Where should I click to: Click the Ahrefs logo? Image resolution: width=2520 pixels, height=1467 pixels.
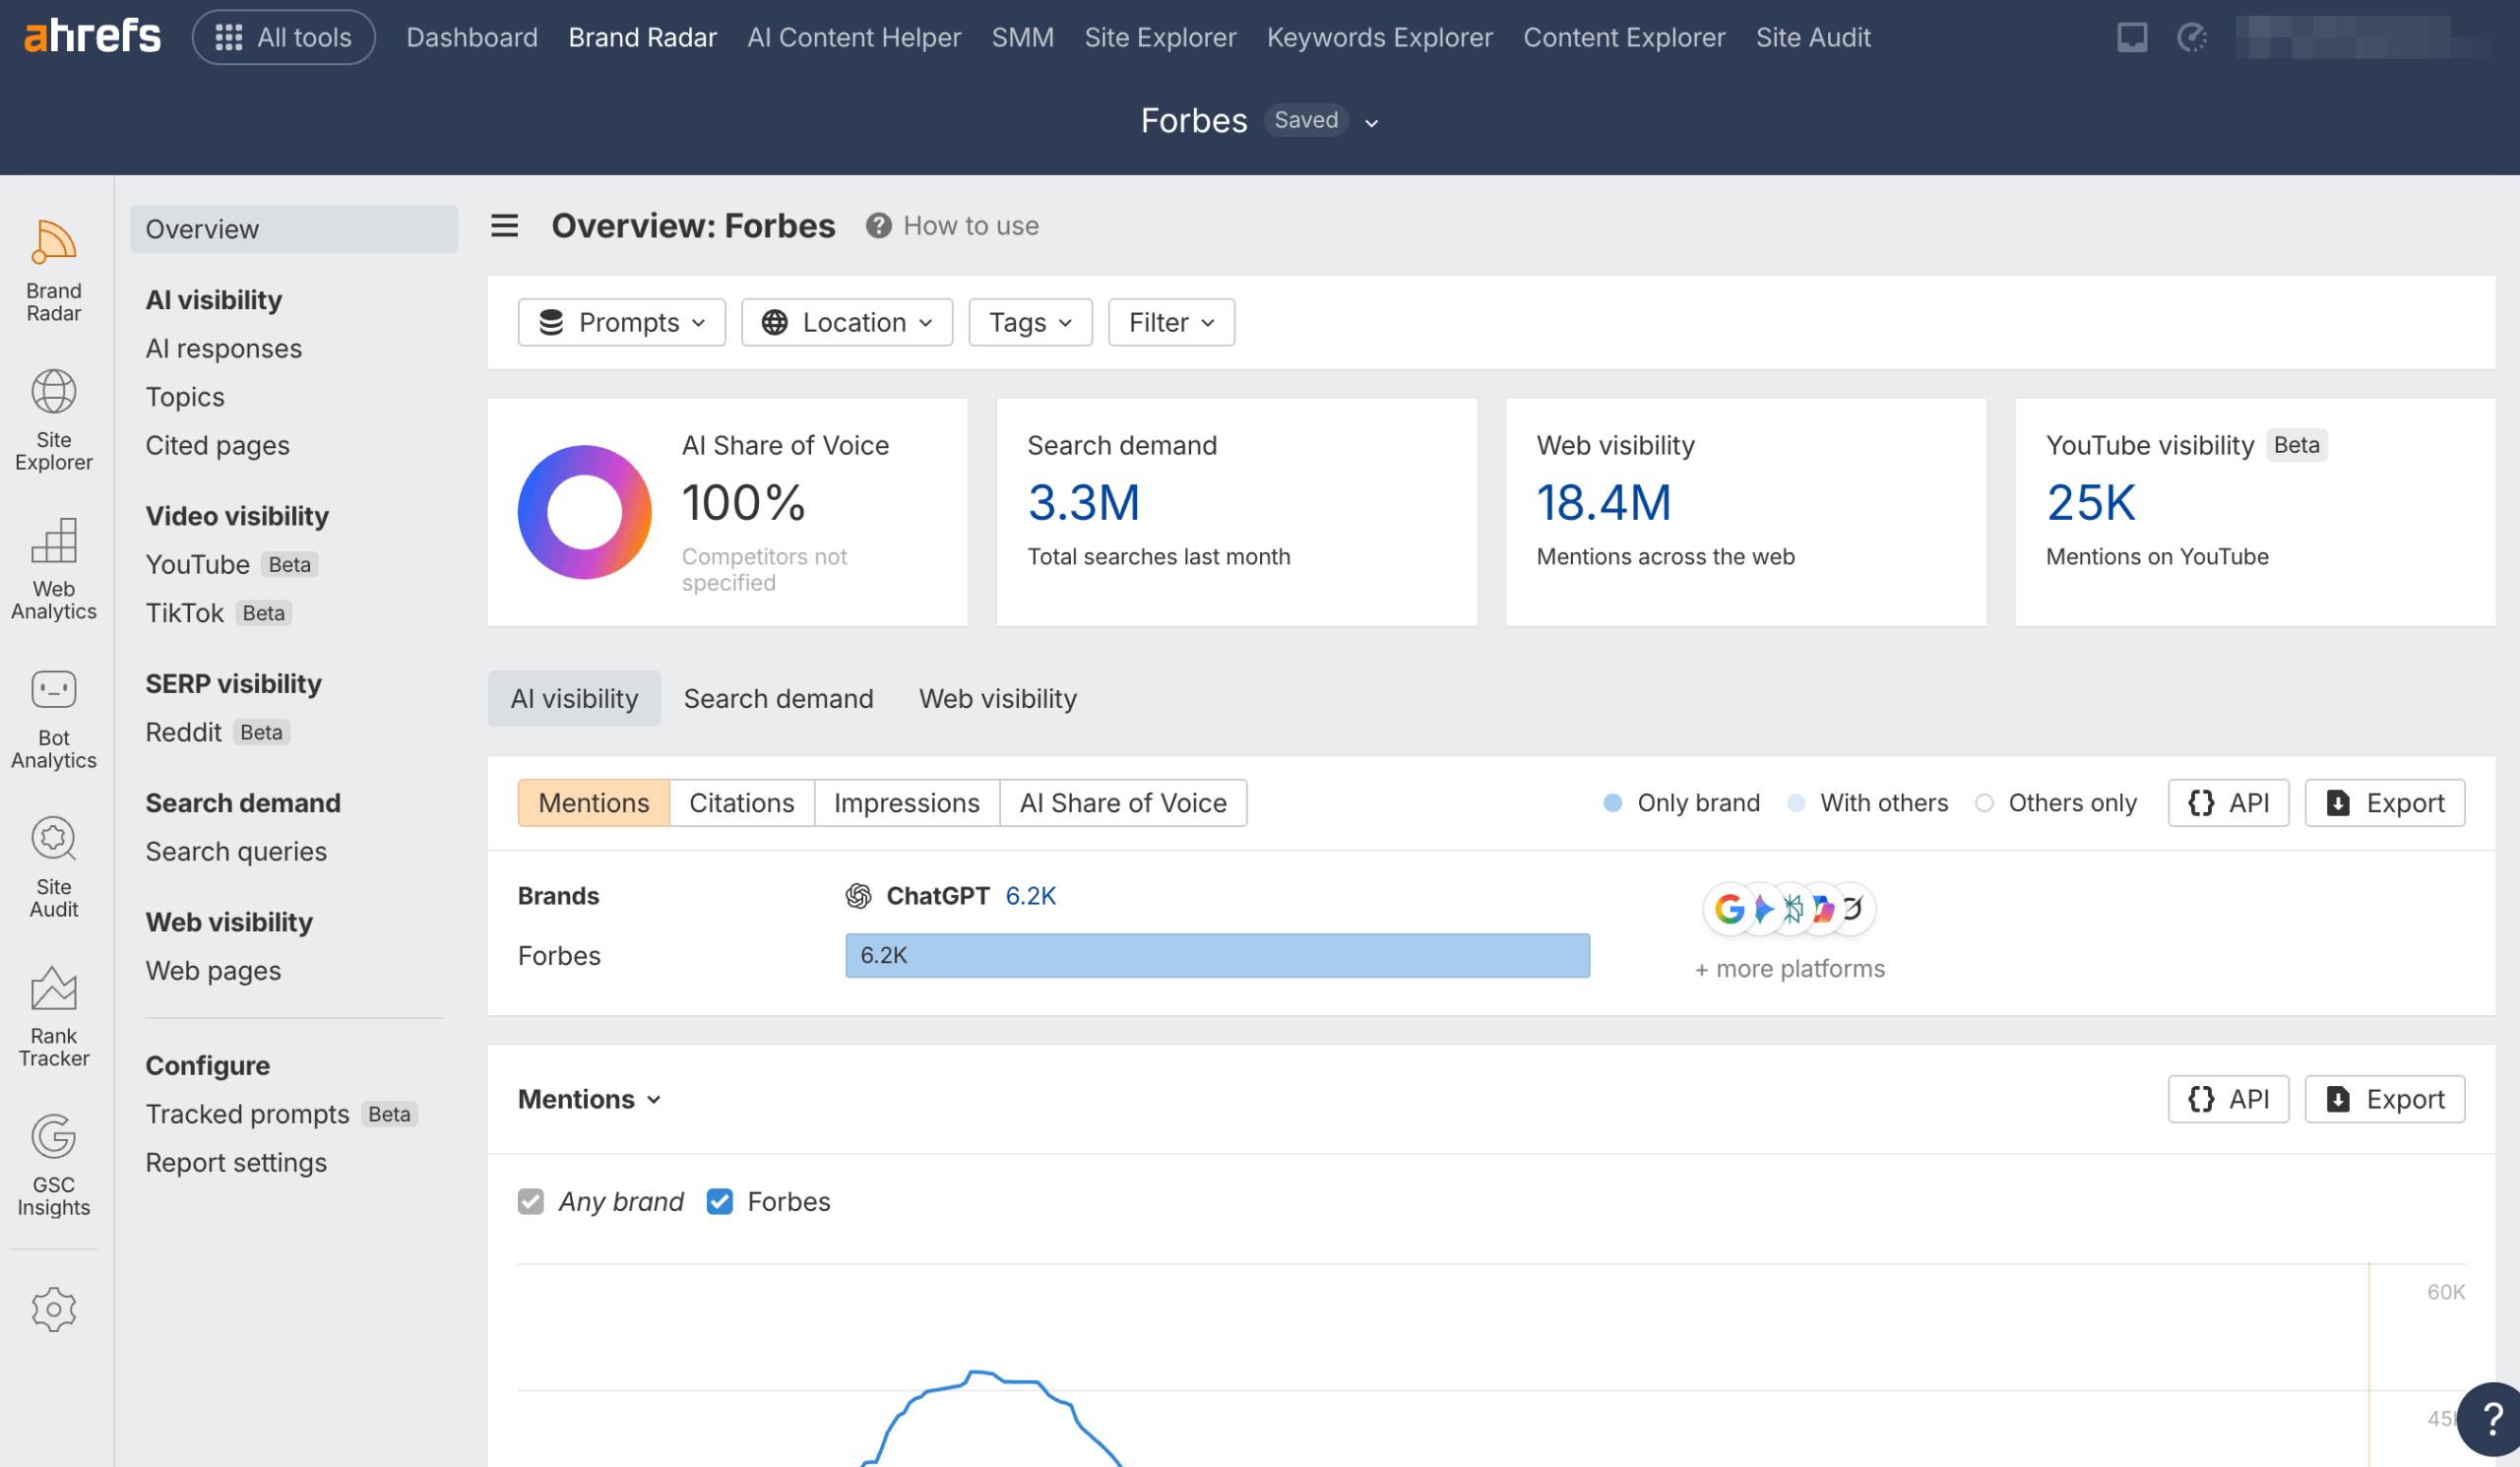click(92, 37)
